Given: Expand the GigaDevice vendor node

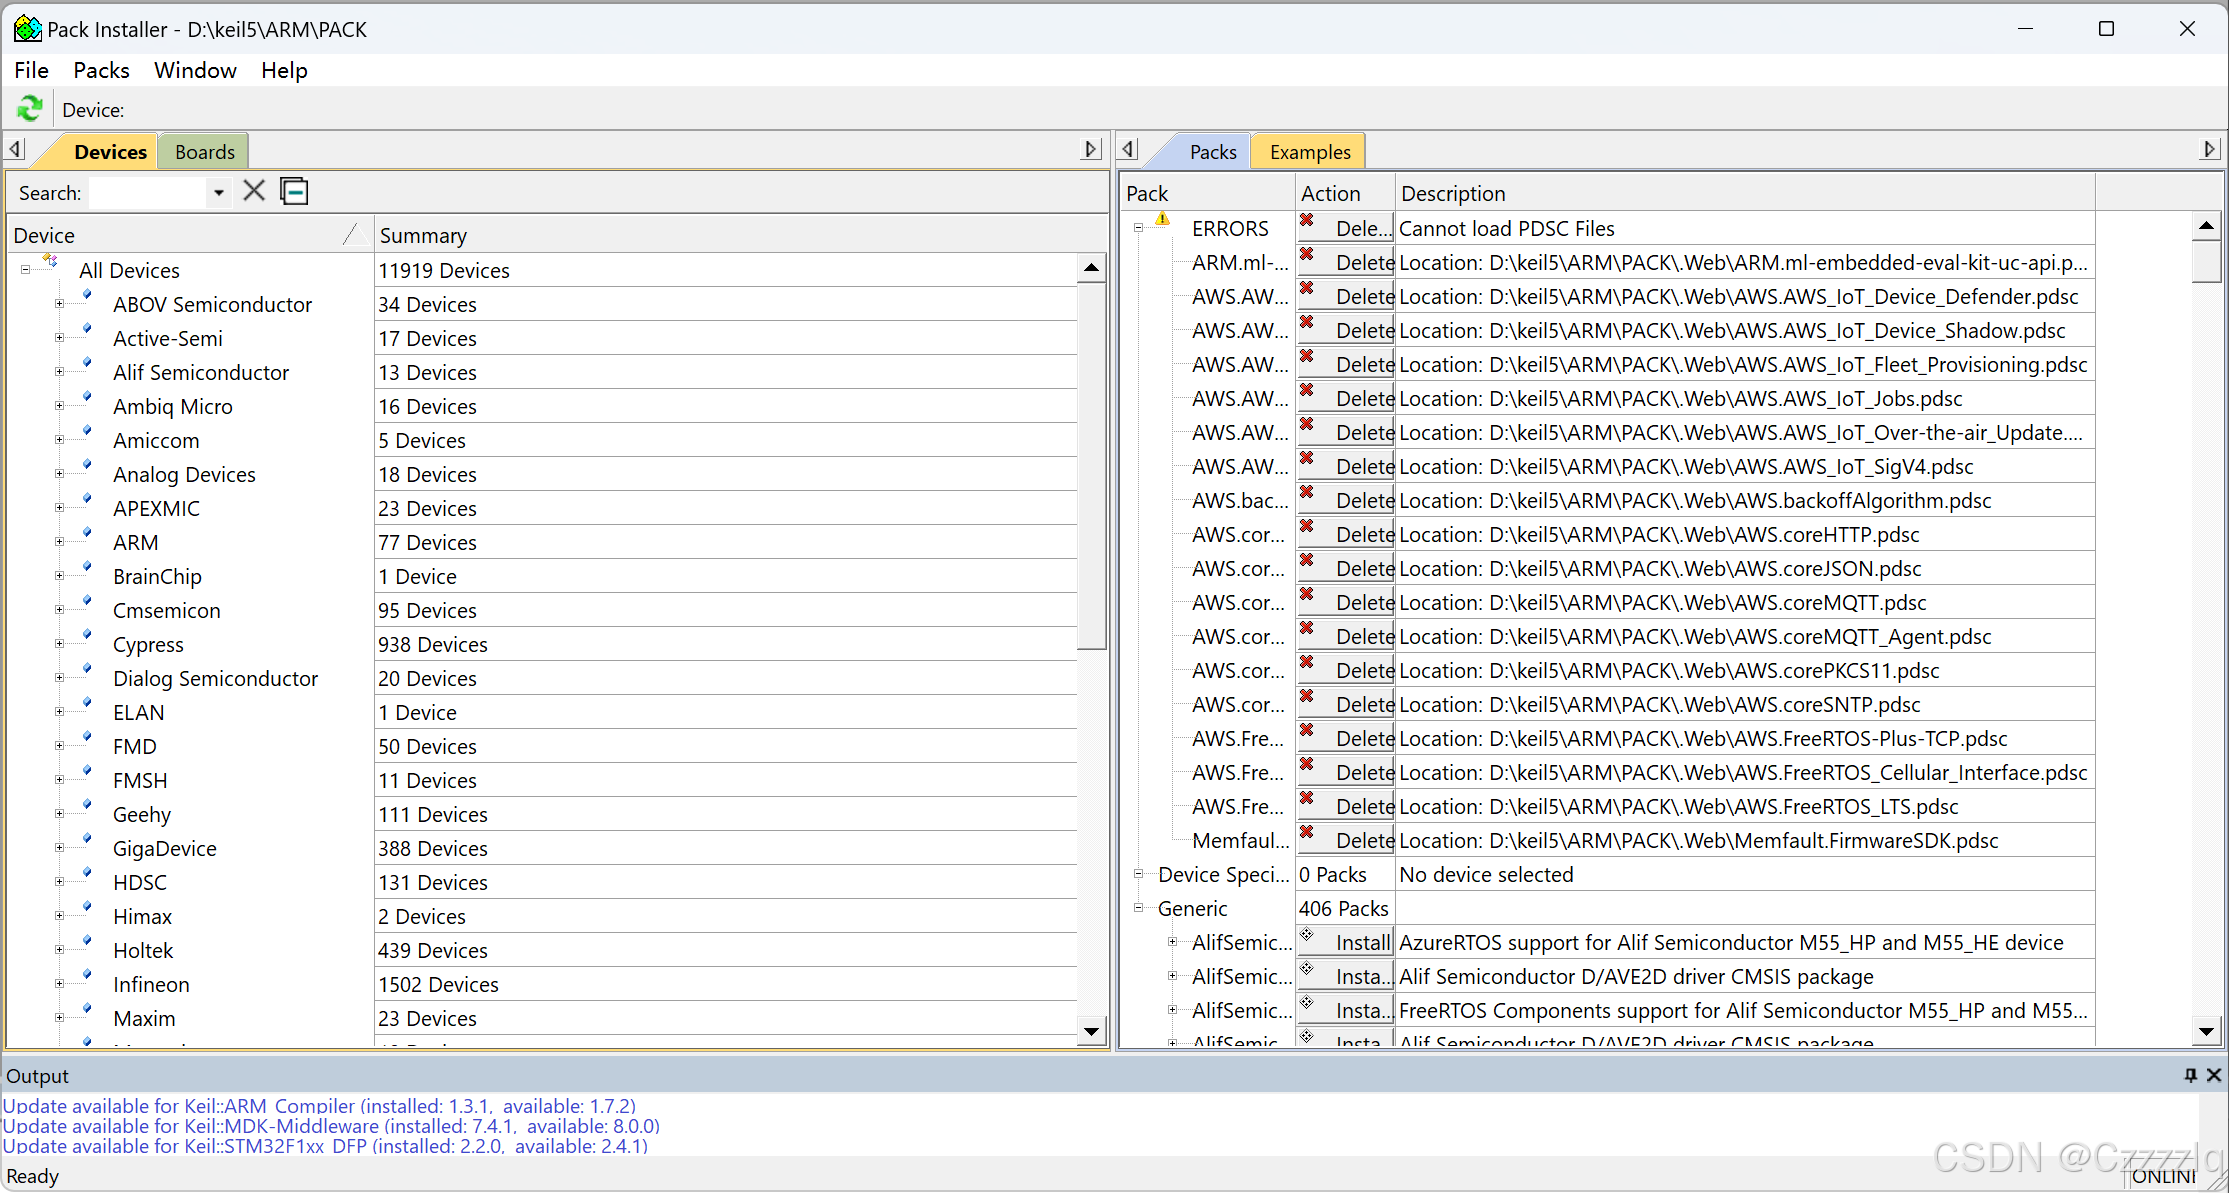Looking at the screenshot, I should pyautogui.click(x=59, y=848).
